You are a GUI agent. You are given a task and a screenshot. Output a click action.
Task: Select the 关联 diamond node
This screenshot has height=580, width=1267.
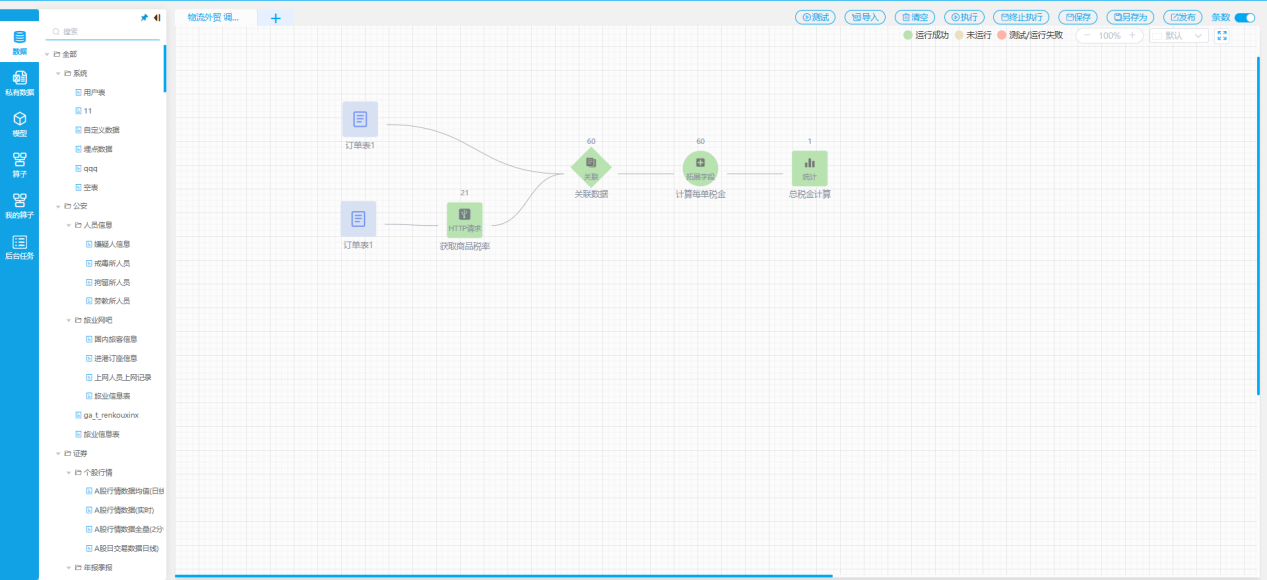pyautogui.click(x=590, y=168)
